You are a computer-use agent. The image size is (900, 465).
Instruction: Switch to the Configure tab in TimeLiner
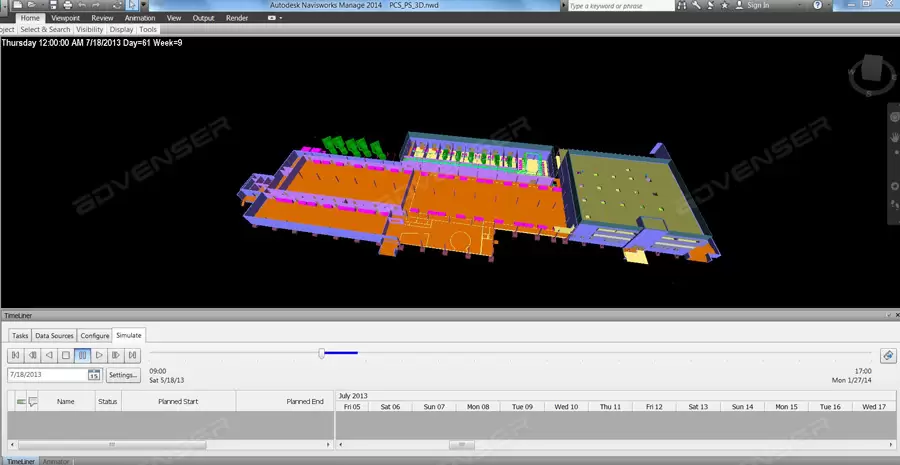[95, 335]
